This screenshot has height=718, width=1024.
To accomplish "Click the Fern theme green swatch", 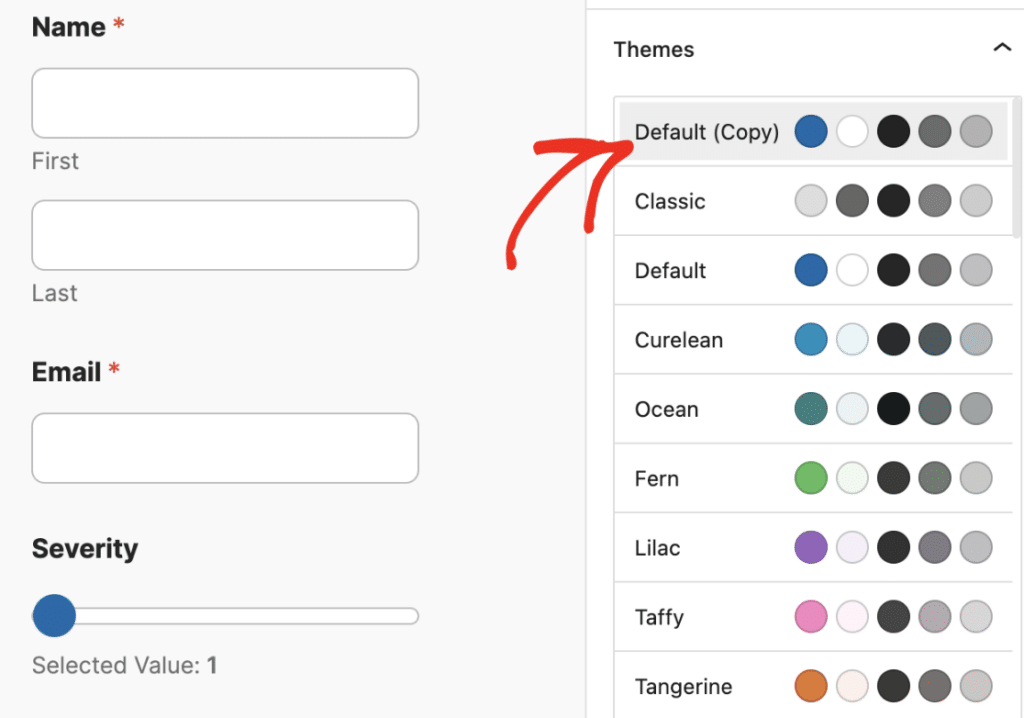I will coord(811,478).
